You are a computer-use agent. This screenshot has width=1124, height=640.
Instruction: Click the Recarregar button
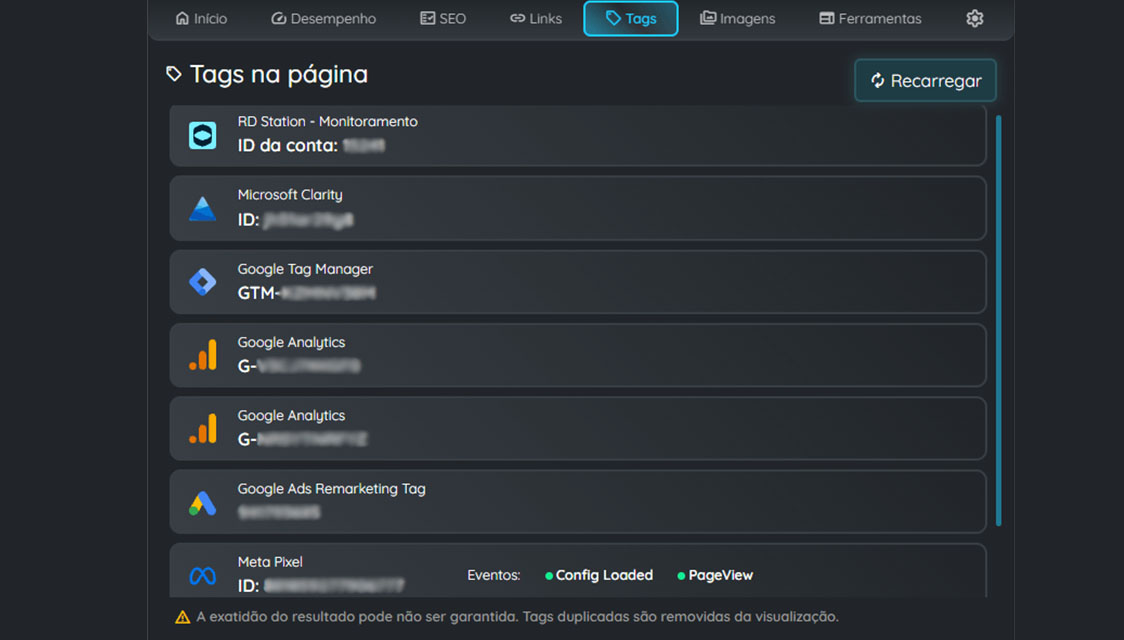[925, 80]
